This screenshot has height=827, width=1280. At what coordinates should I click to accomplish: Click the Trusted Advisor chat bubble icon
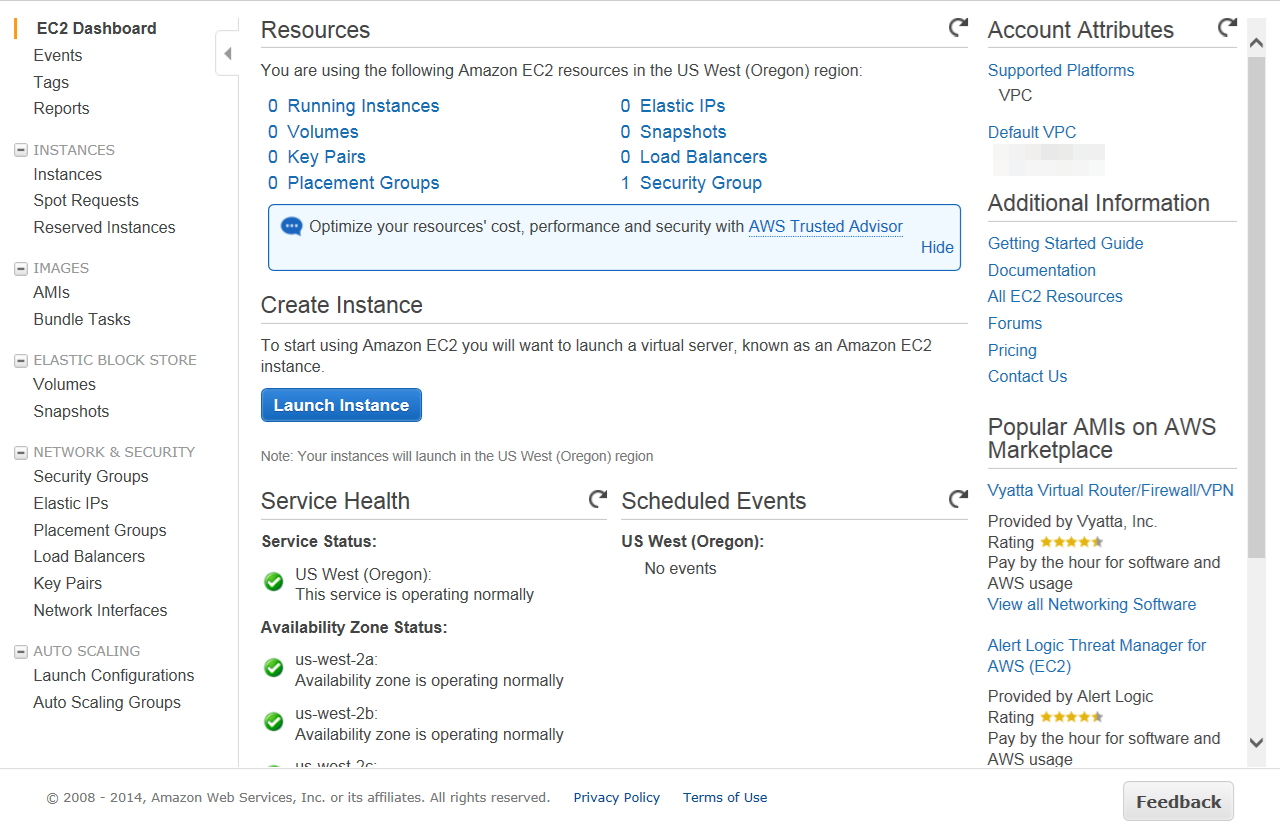tap(291, 227)
